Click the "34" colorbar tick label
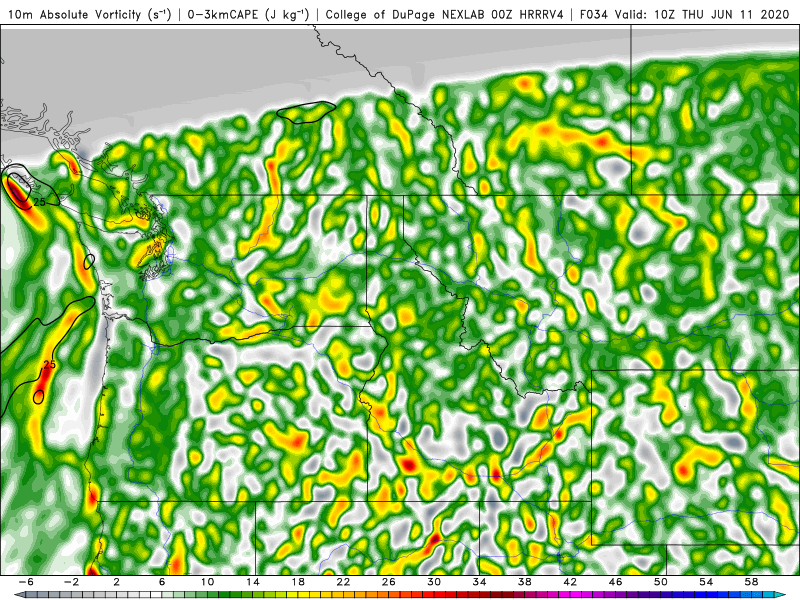Image resolution: width=800 pixels, height=600 pixels. (x=479, y=582)
